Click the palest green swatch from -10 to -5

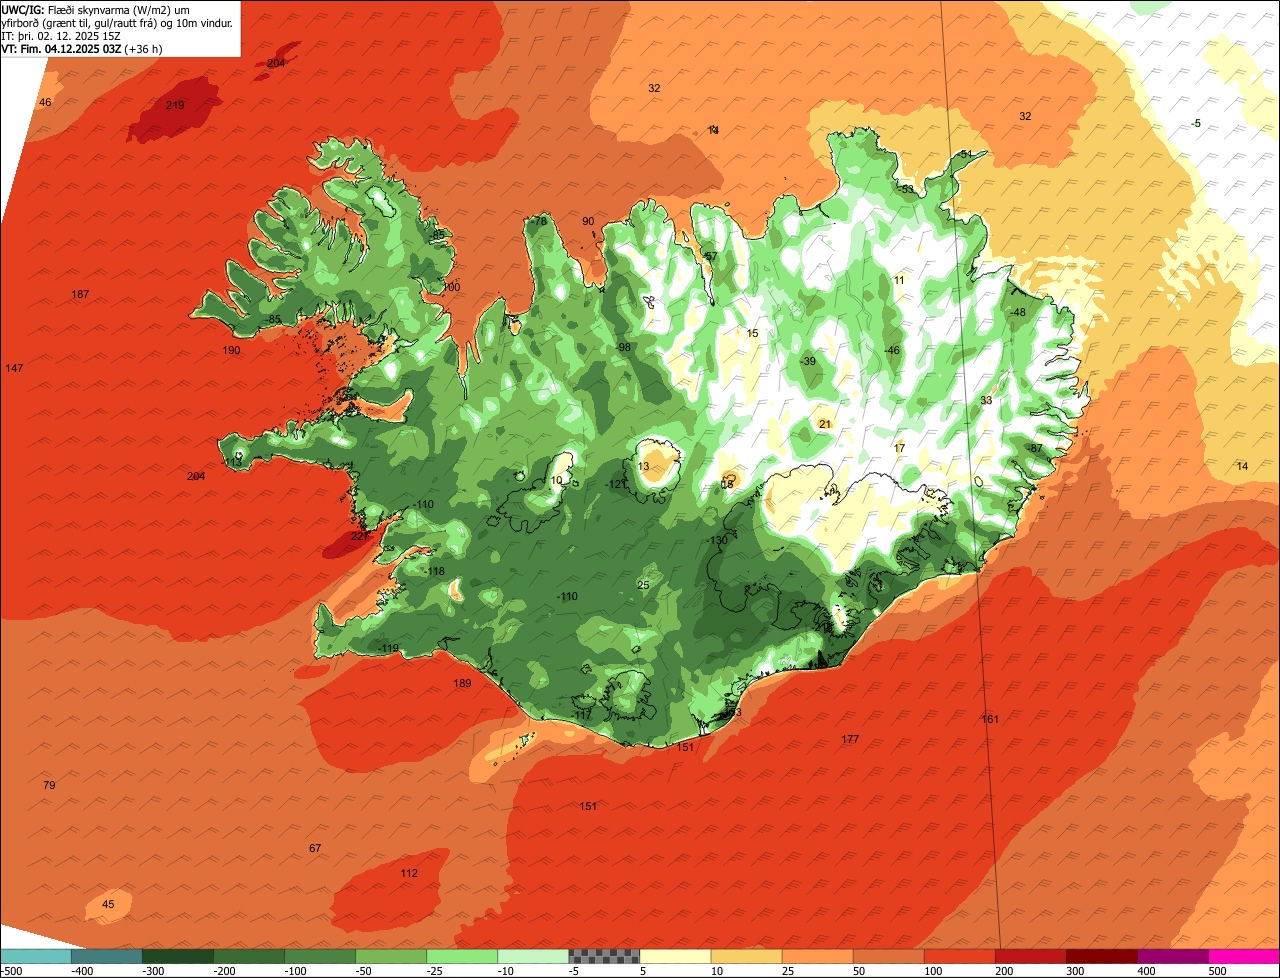click(x=533, y=956)
